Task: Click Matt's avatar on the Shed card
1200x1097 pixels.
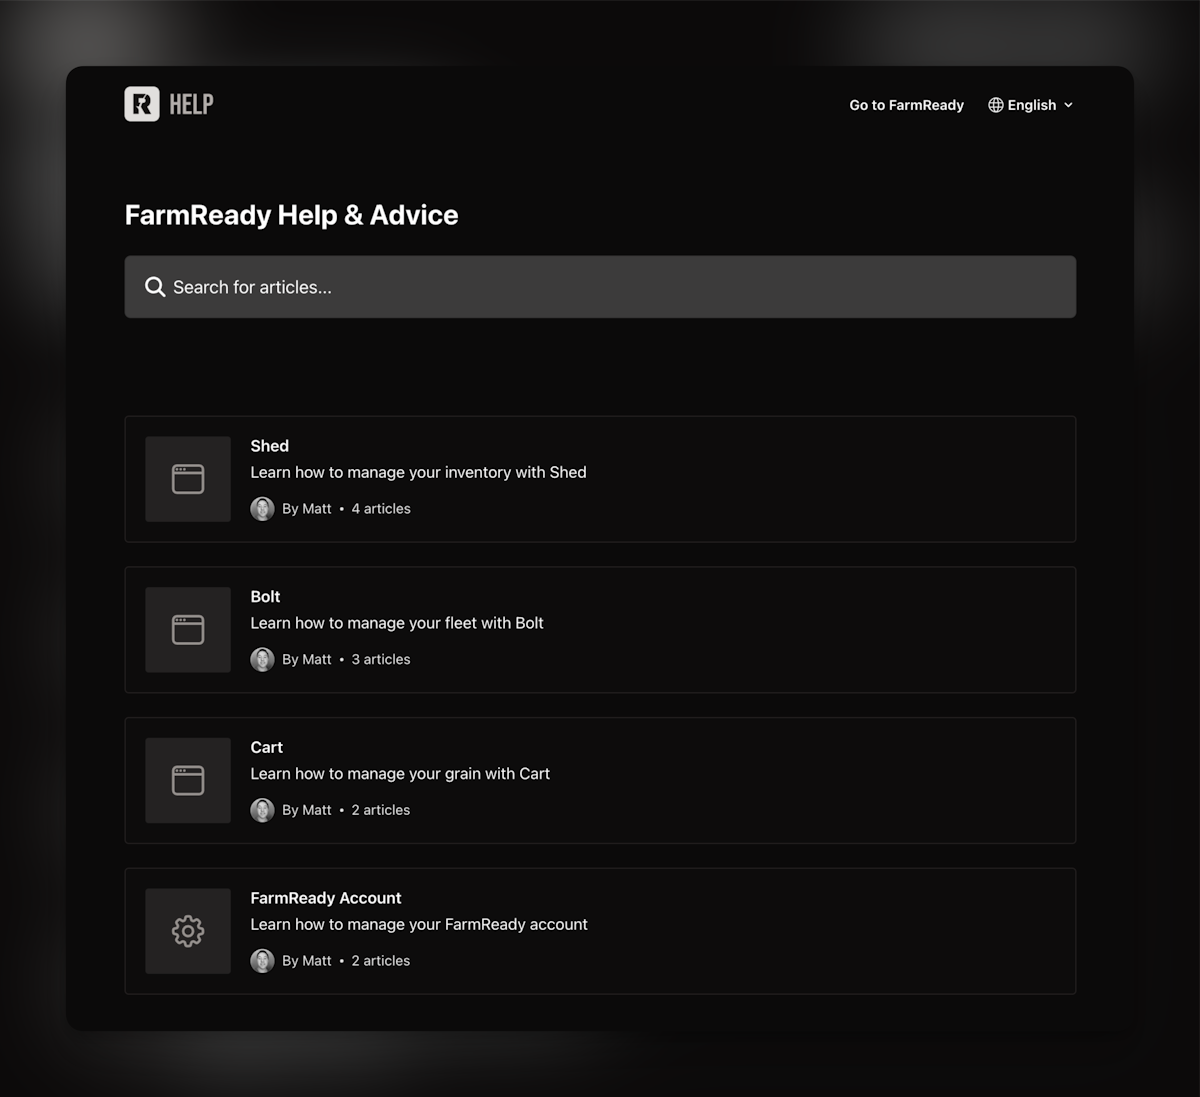Action: [262, 508]
